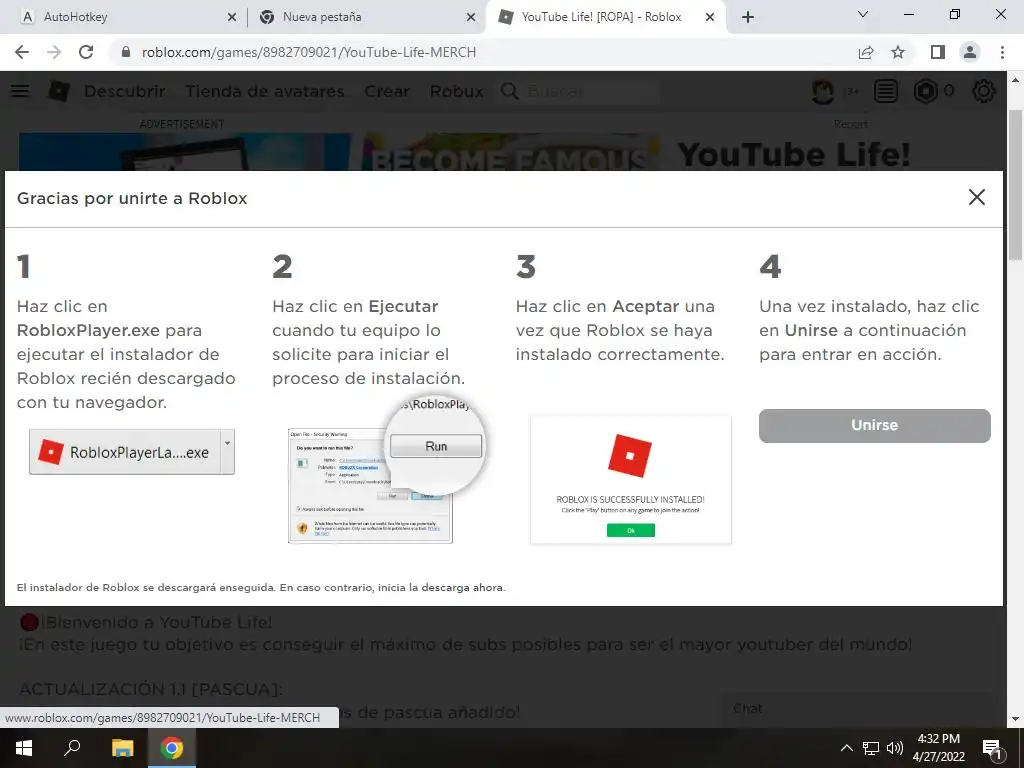Click the address bar URL
This screenshot has height=768, width=1024.
(x=308, y=52)
